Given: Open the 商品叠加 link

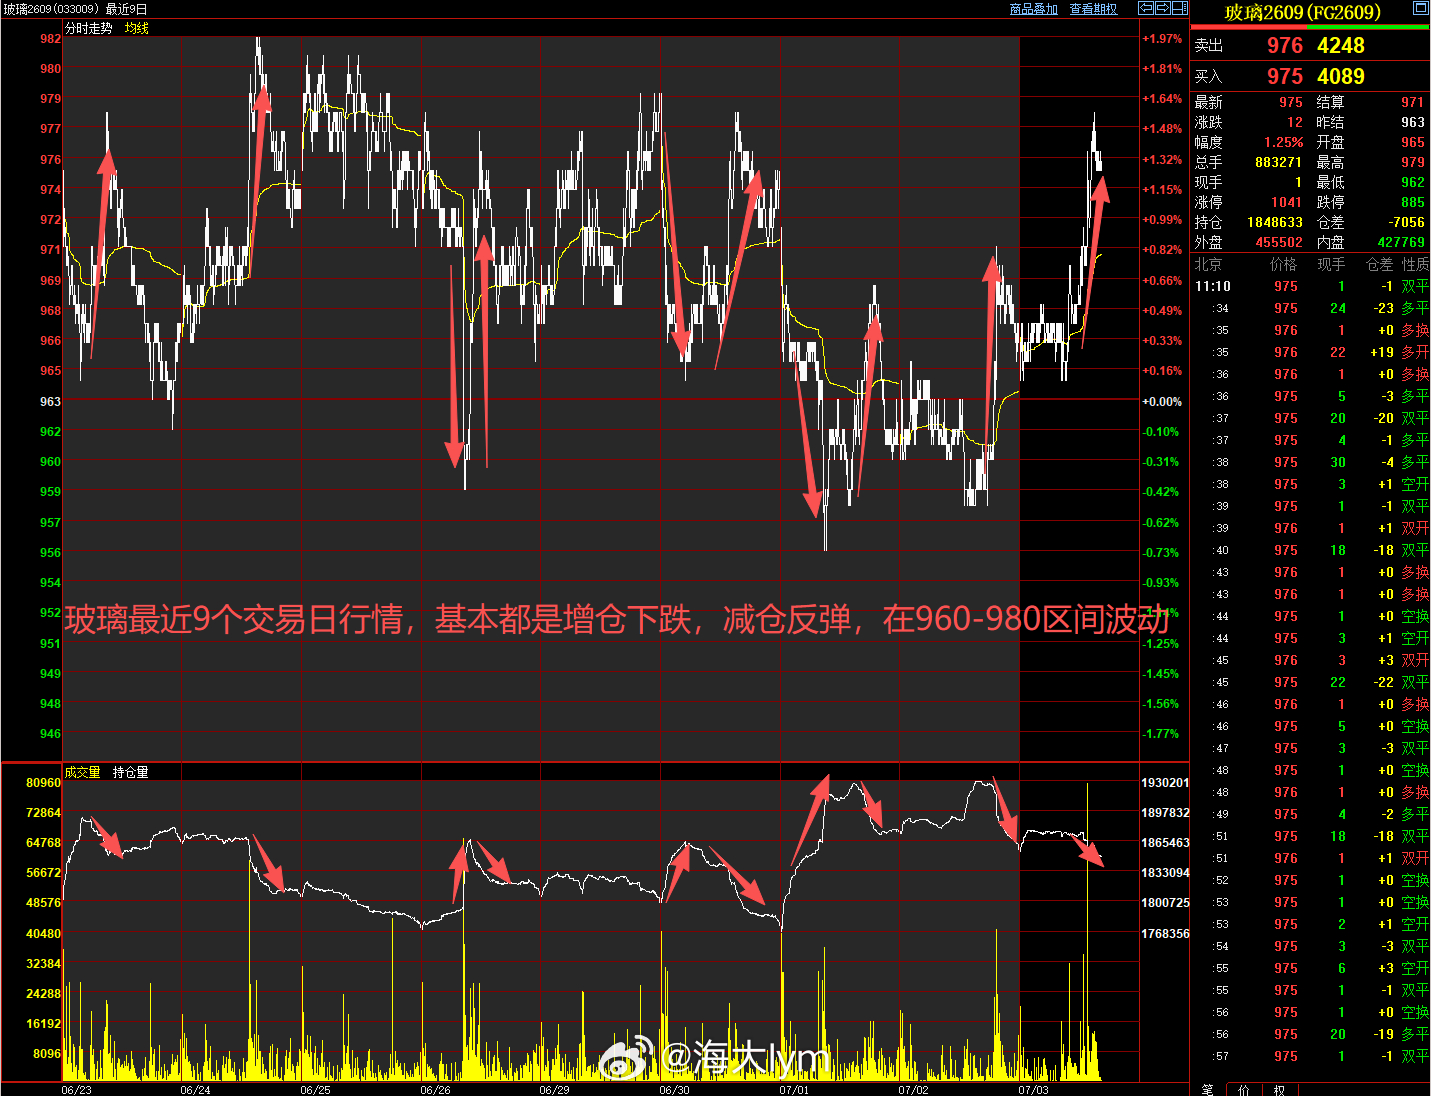Looking at the screenshot, I should (1033, 9).
